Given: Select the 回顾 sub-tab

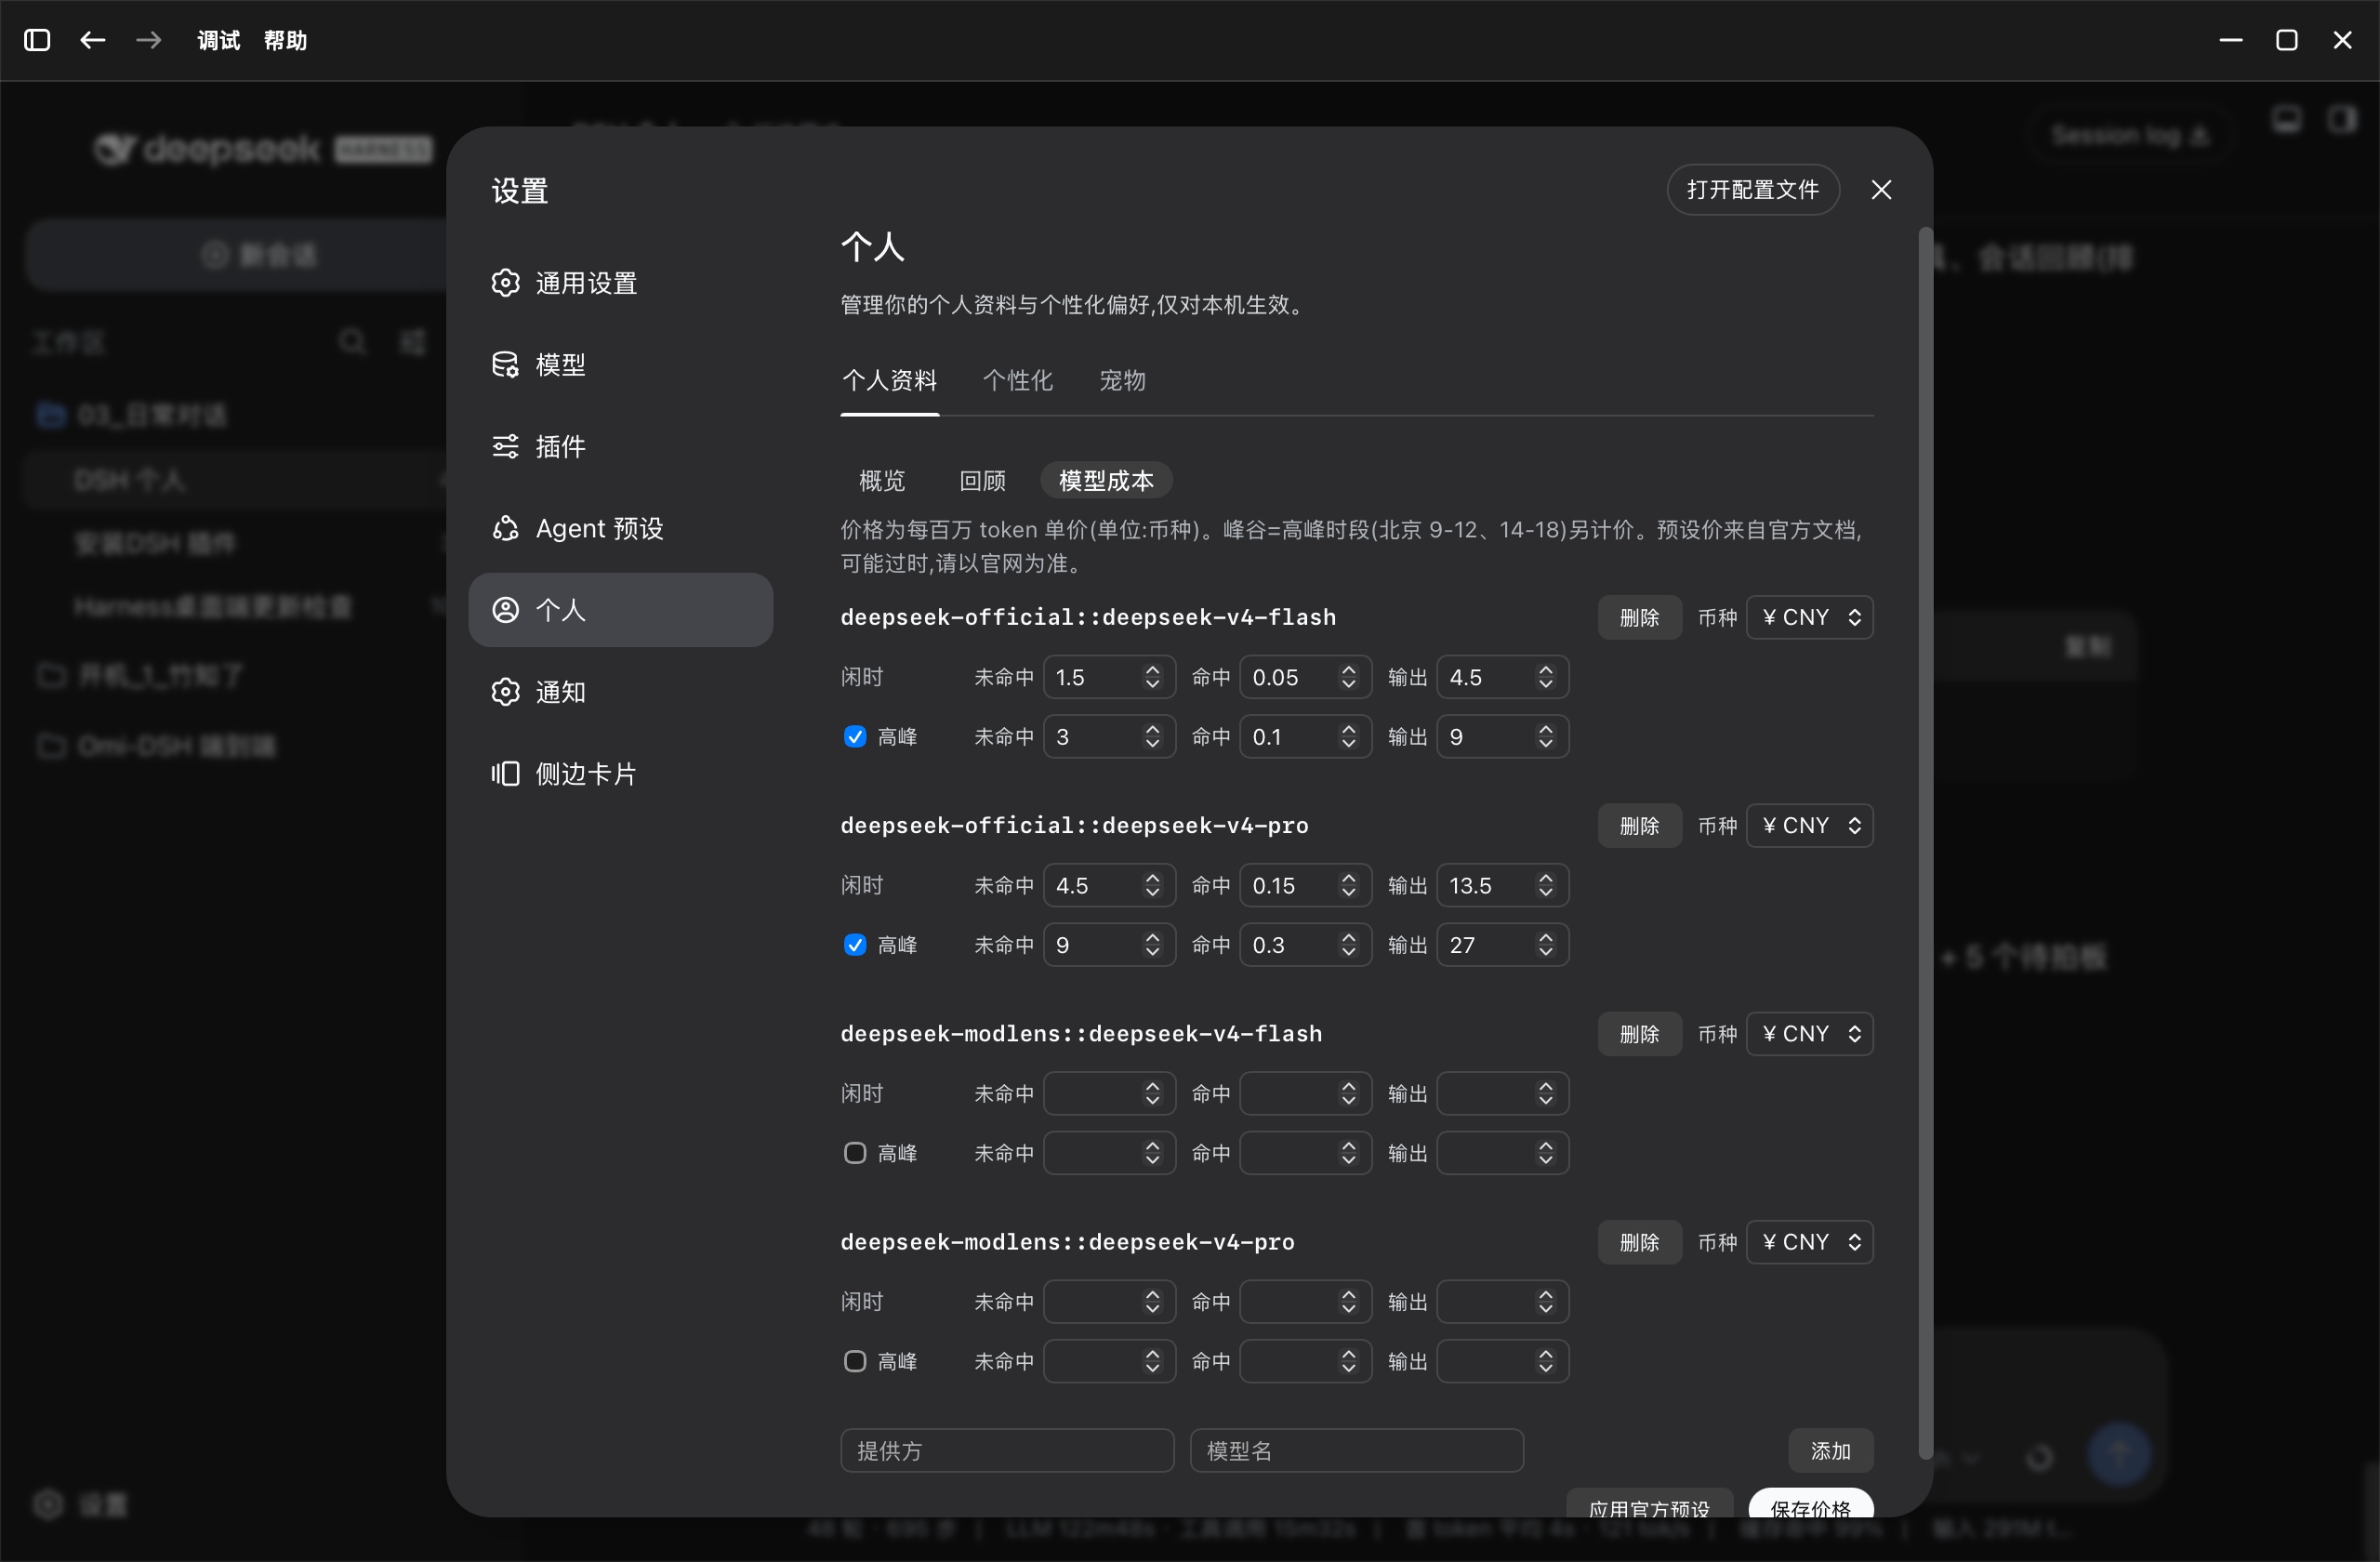Looking at the screenshot, I should 982,481.
